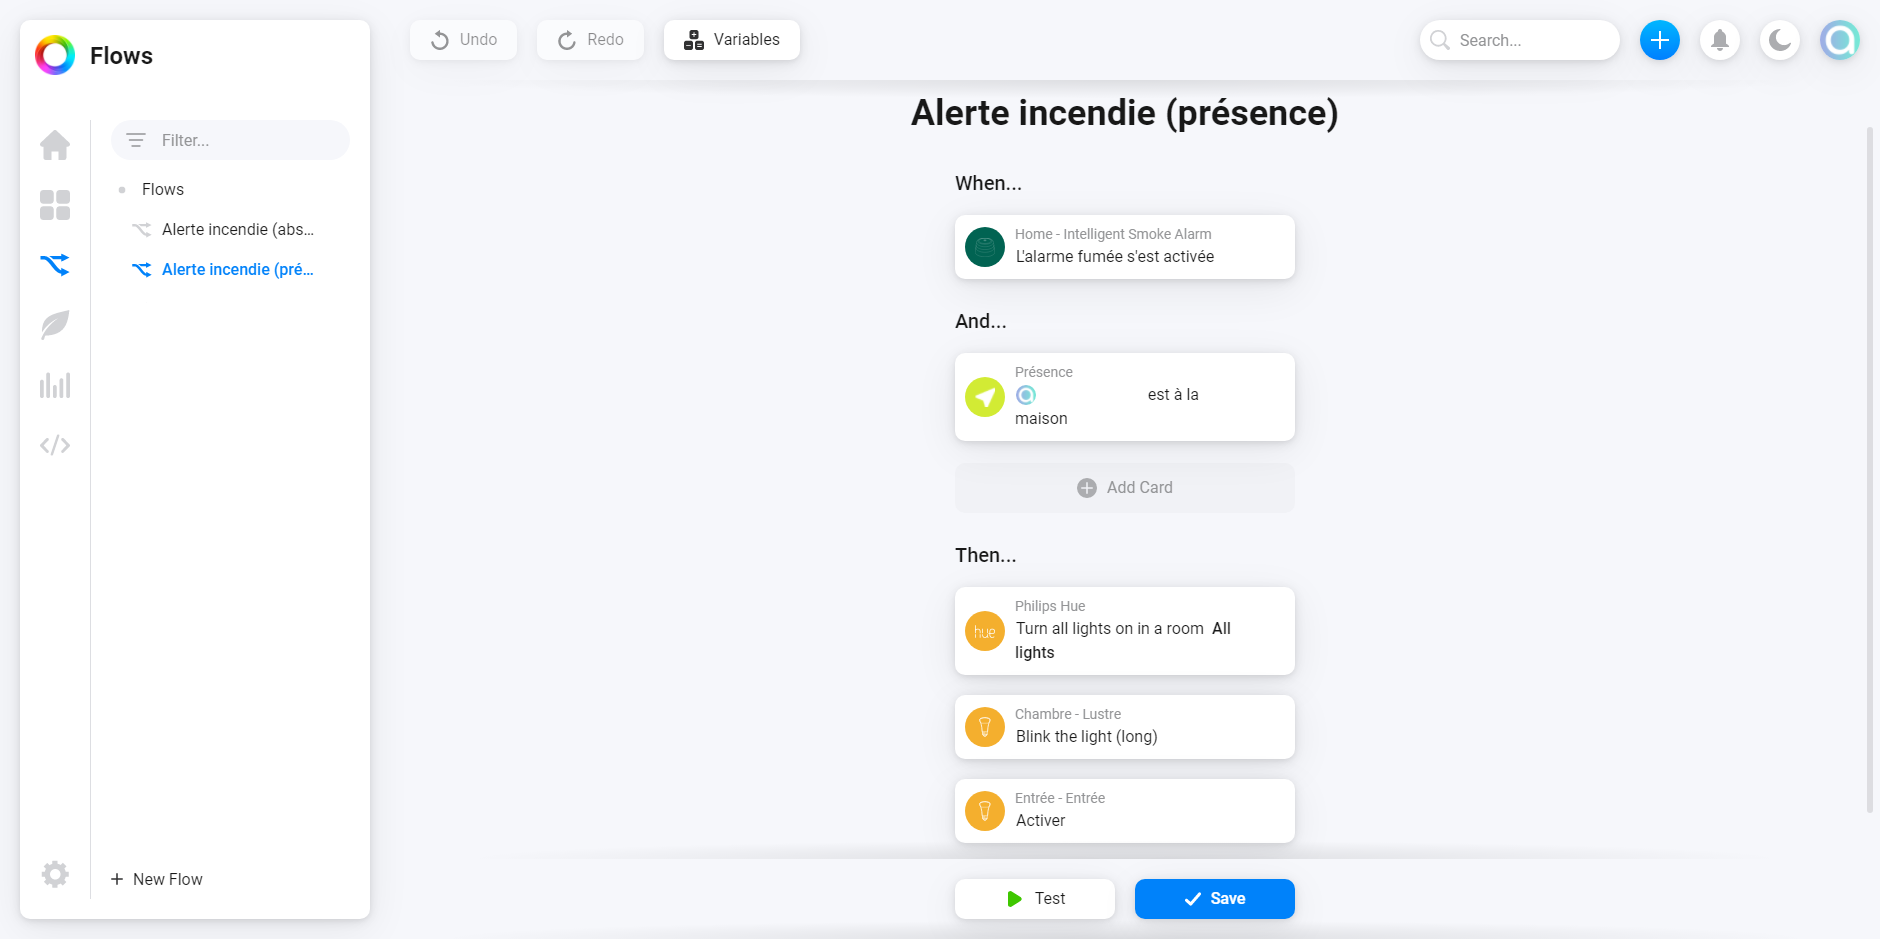Open the Home section in sidebar
The image size is (1880, 939).
[x=55, y=145]
